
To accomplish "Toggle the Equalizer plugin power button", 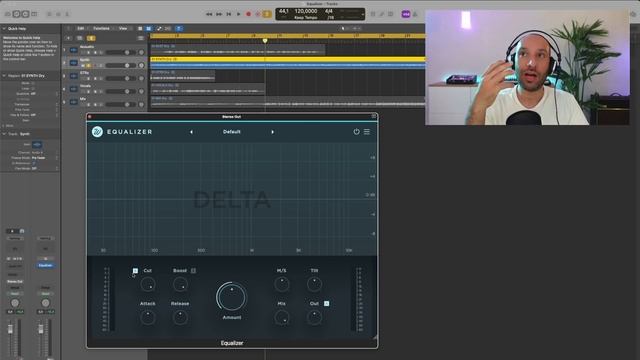I will point(356,131).
